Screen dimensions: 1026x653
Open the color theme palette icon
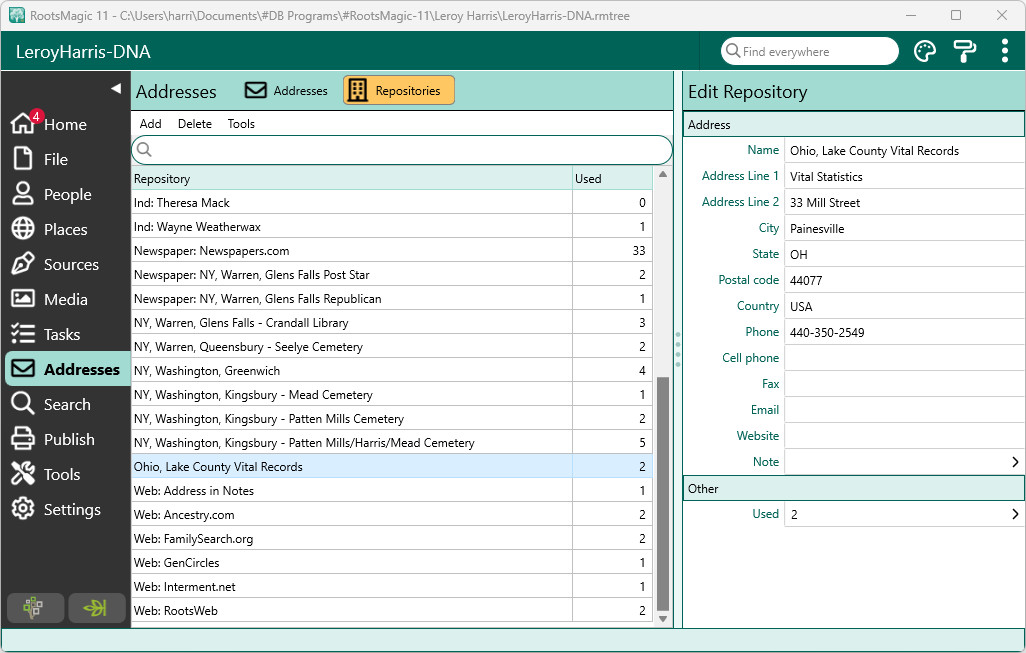coord(925,51)
